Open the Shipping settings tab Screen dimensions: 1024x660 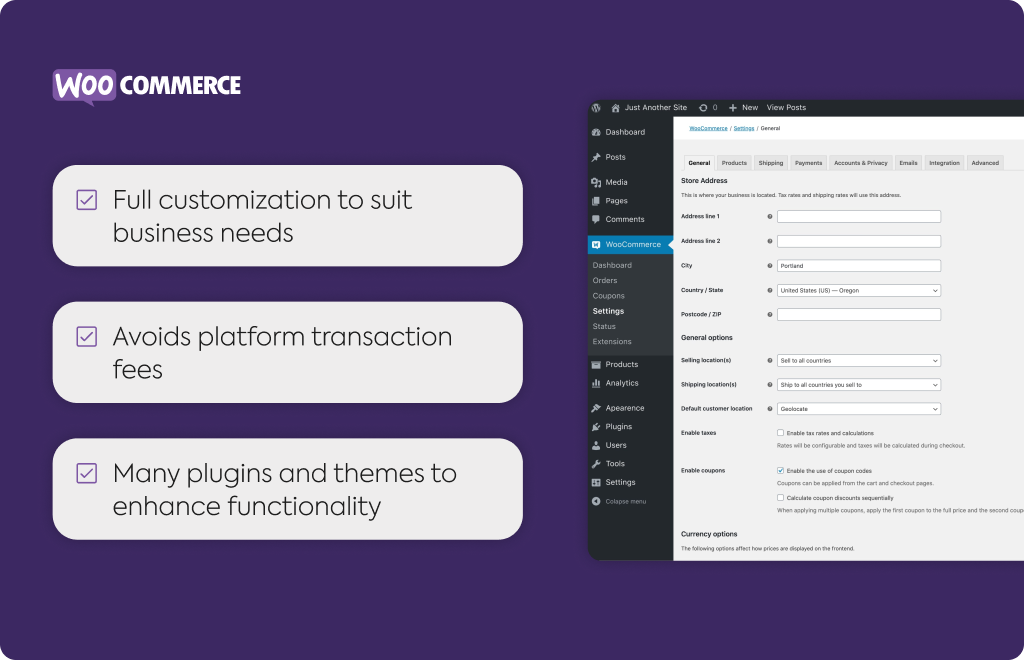click(x=771, y=163)
